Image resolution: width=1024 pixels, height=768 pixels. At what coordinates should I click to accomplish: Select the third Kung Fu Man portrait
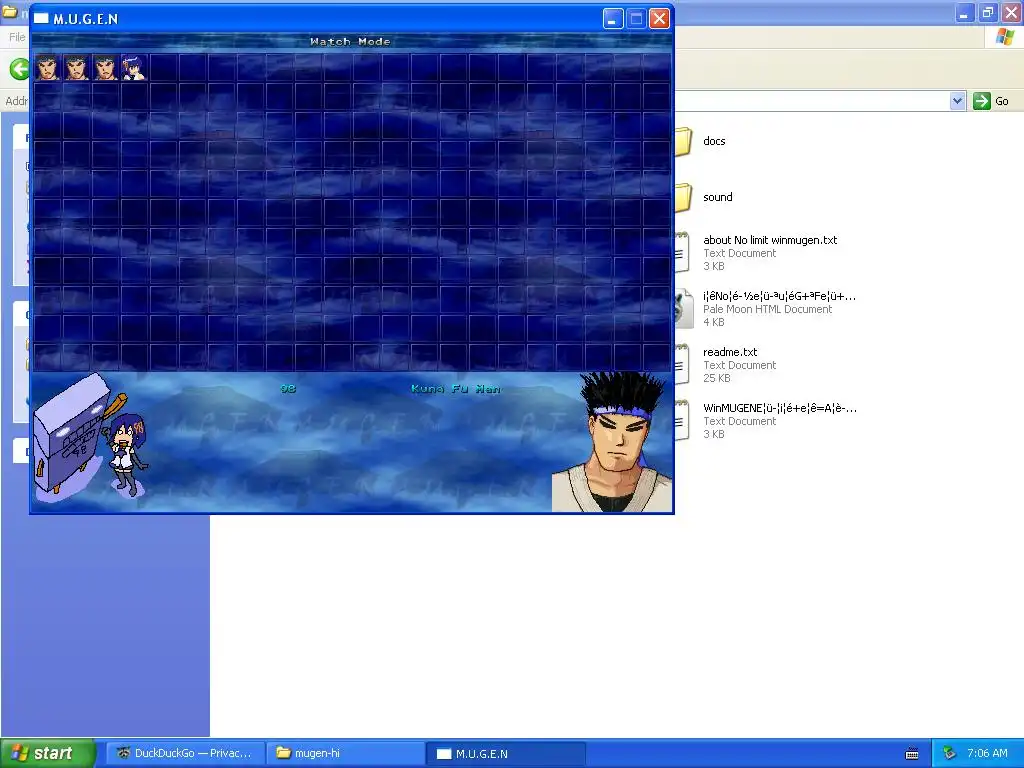point(105,68)
